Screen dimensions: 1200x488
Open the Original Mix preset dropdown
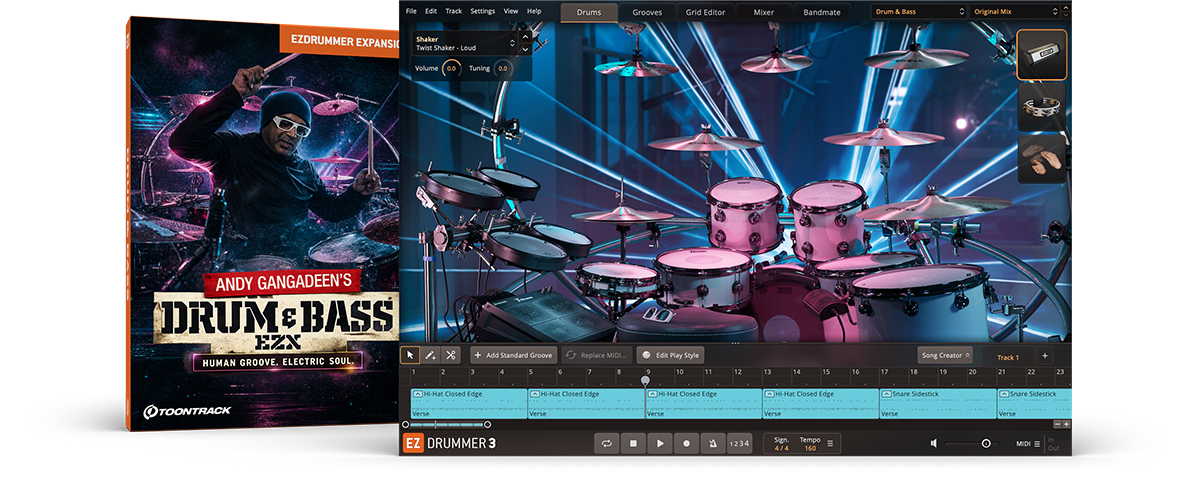click(x=1014, y=12)
